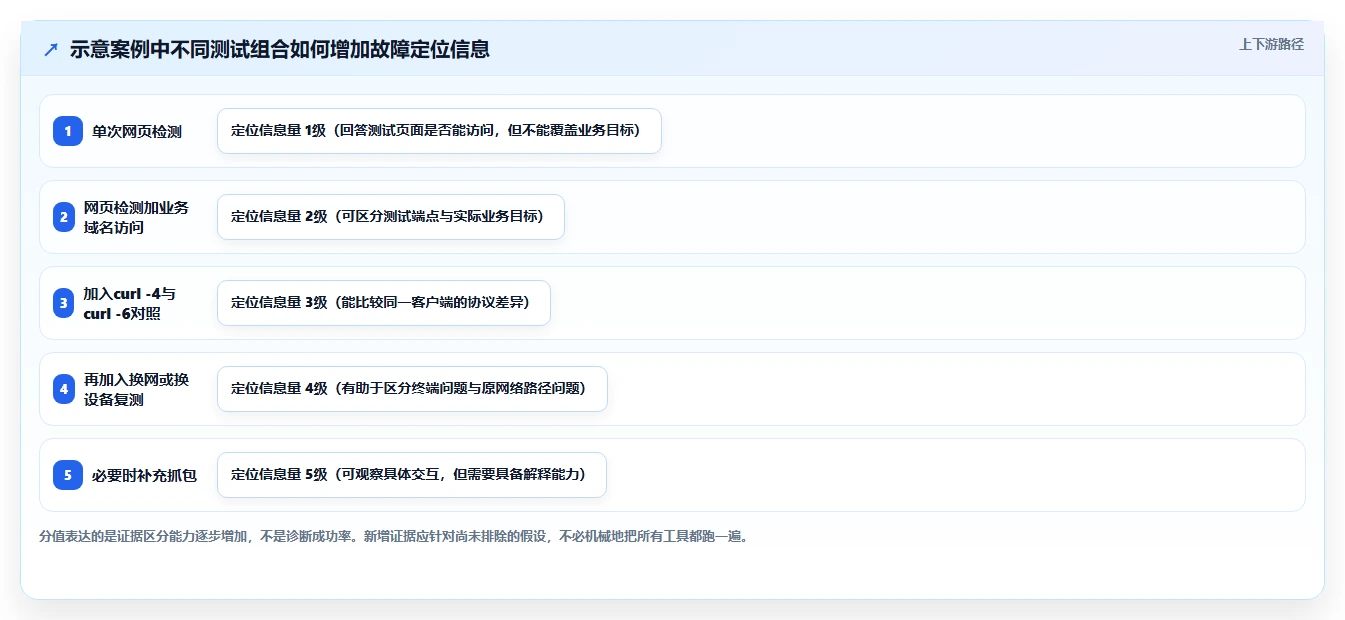Click the 定位信息量 5级 description box
Image resolution: width=1345 pixels, height=620 pixels.
click(412, 475)
